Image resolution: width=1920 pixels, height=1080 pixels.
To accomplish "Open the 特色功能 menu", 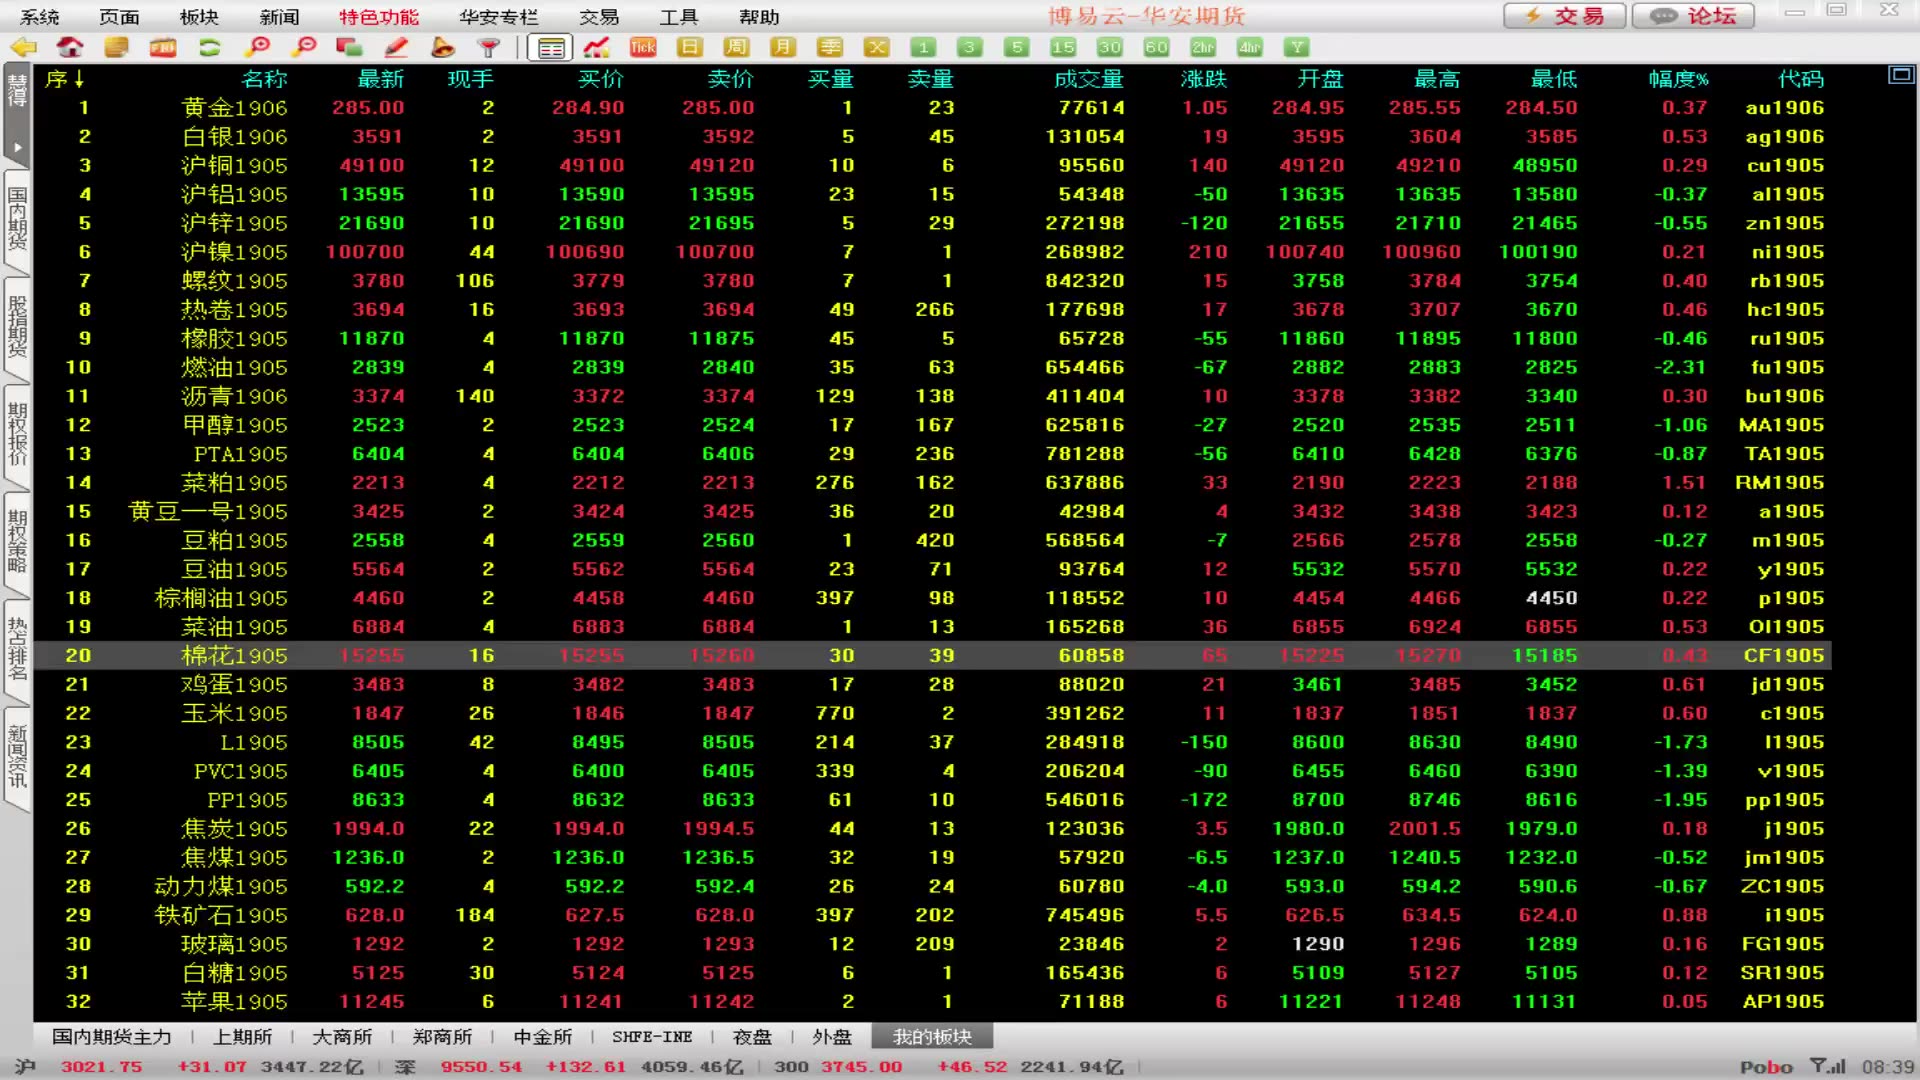I will click(379, 17).
